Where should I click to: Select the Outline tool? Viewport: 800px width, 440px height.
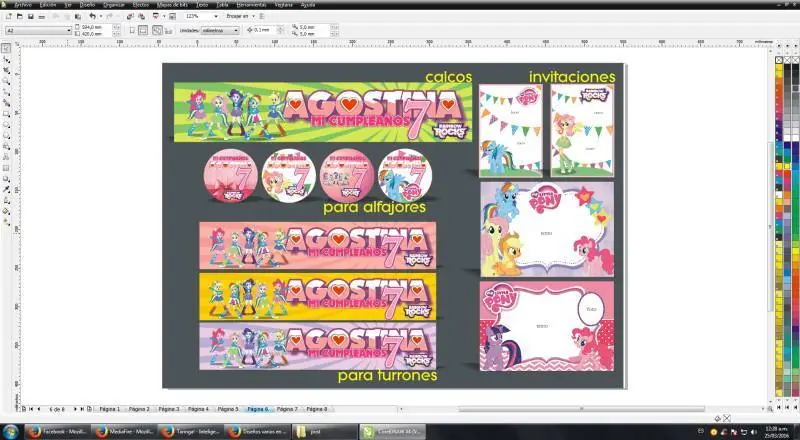(x=6, y=201)
